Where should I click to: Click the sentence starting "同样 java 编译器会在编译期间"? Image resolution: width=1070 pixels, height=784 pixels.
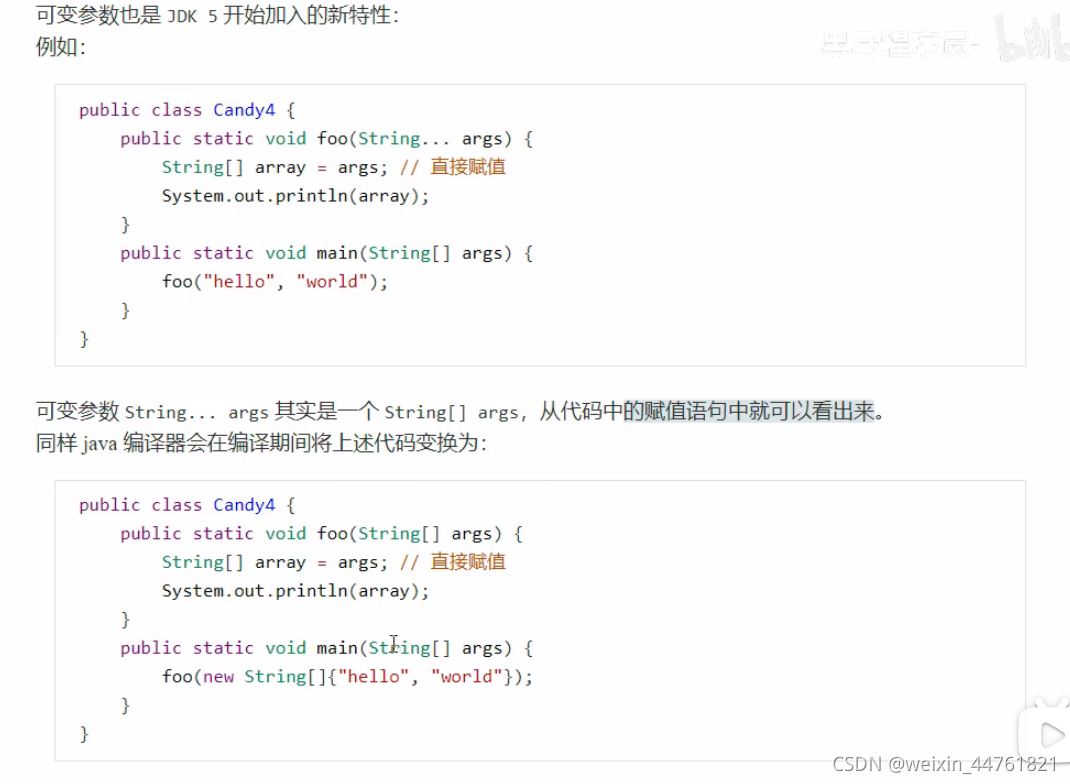pyautogui.click(x=261, y=444)
